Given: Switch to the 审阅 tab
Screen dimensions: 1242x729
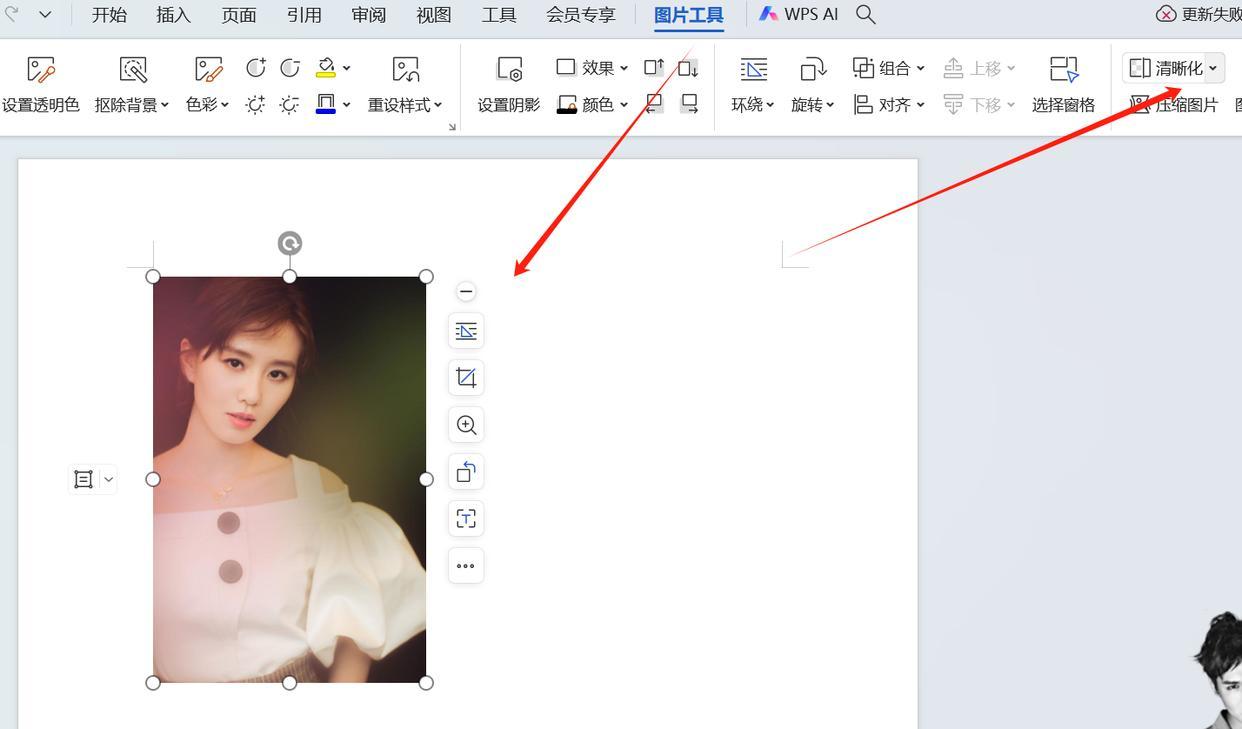Looking at the screenshot, I should (368, 15).
